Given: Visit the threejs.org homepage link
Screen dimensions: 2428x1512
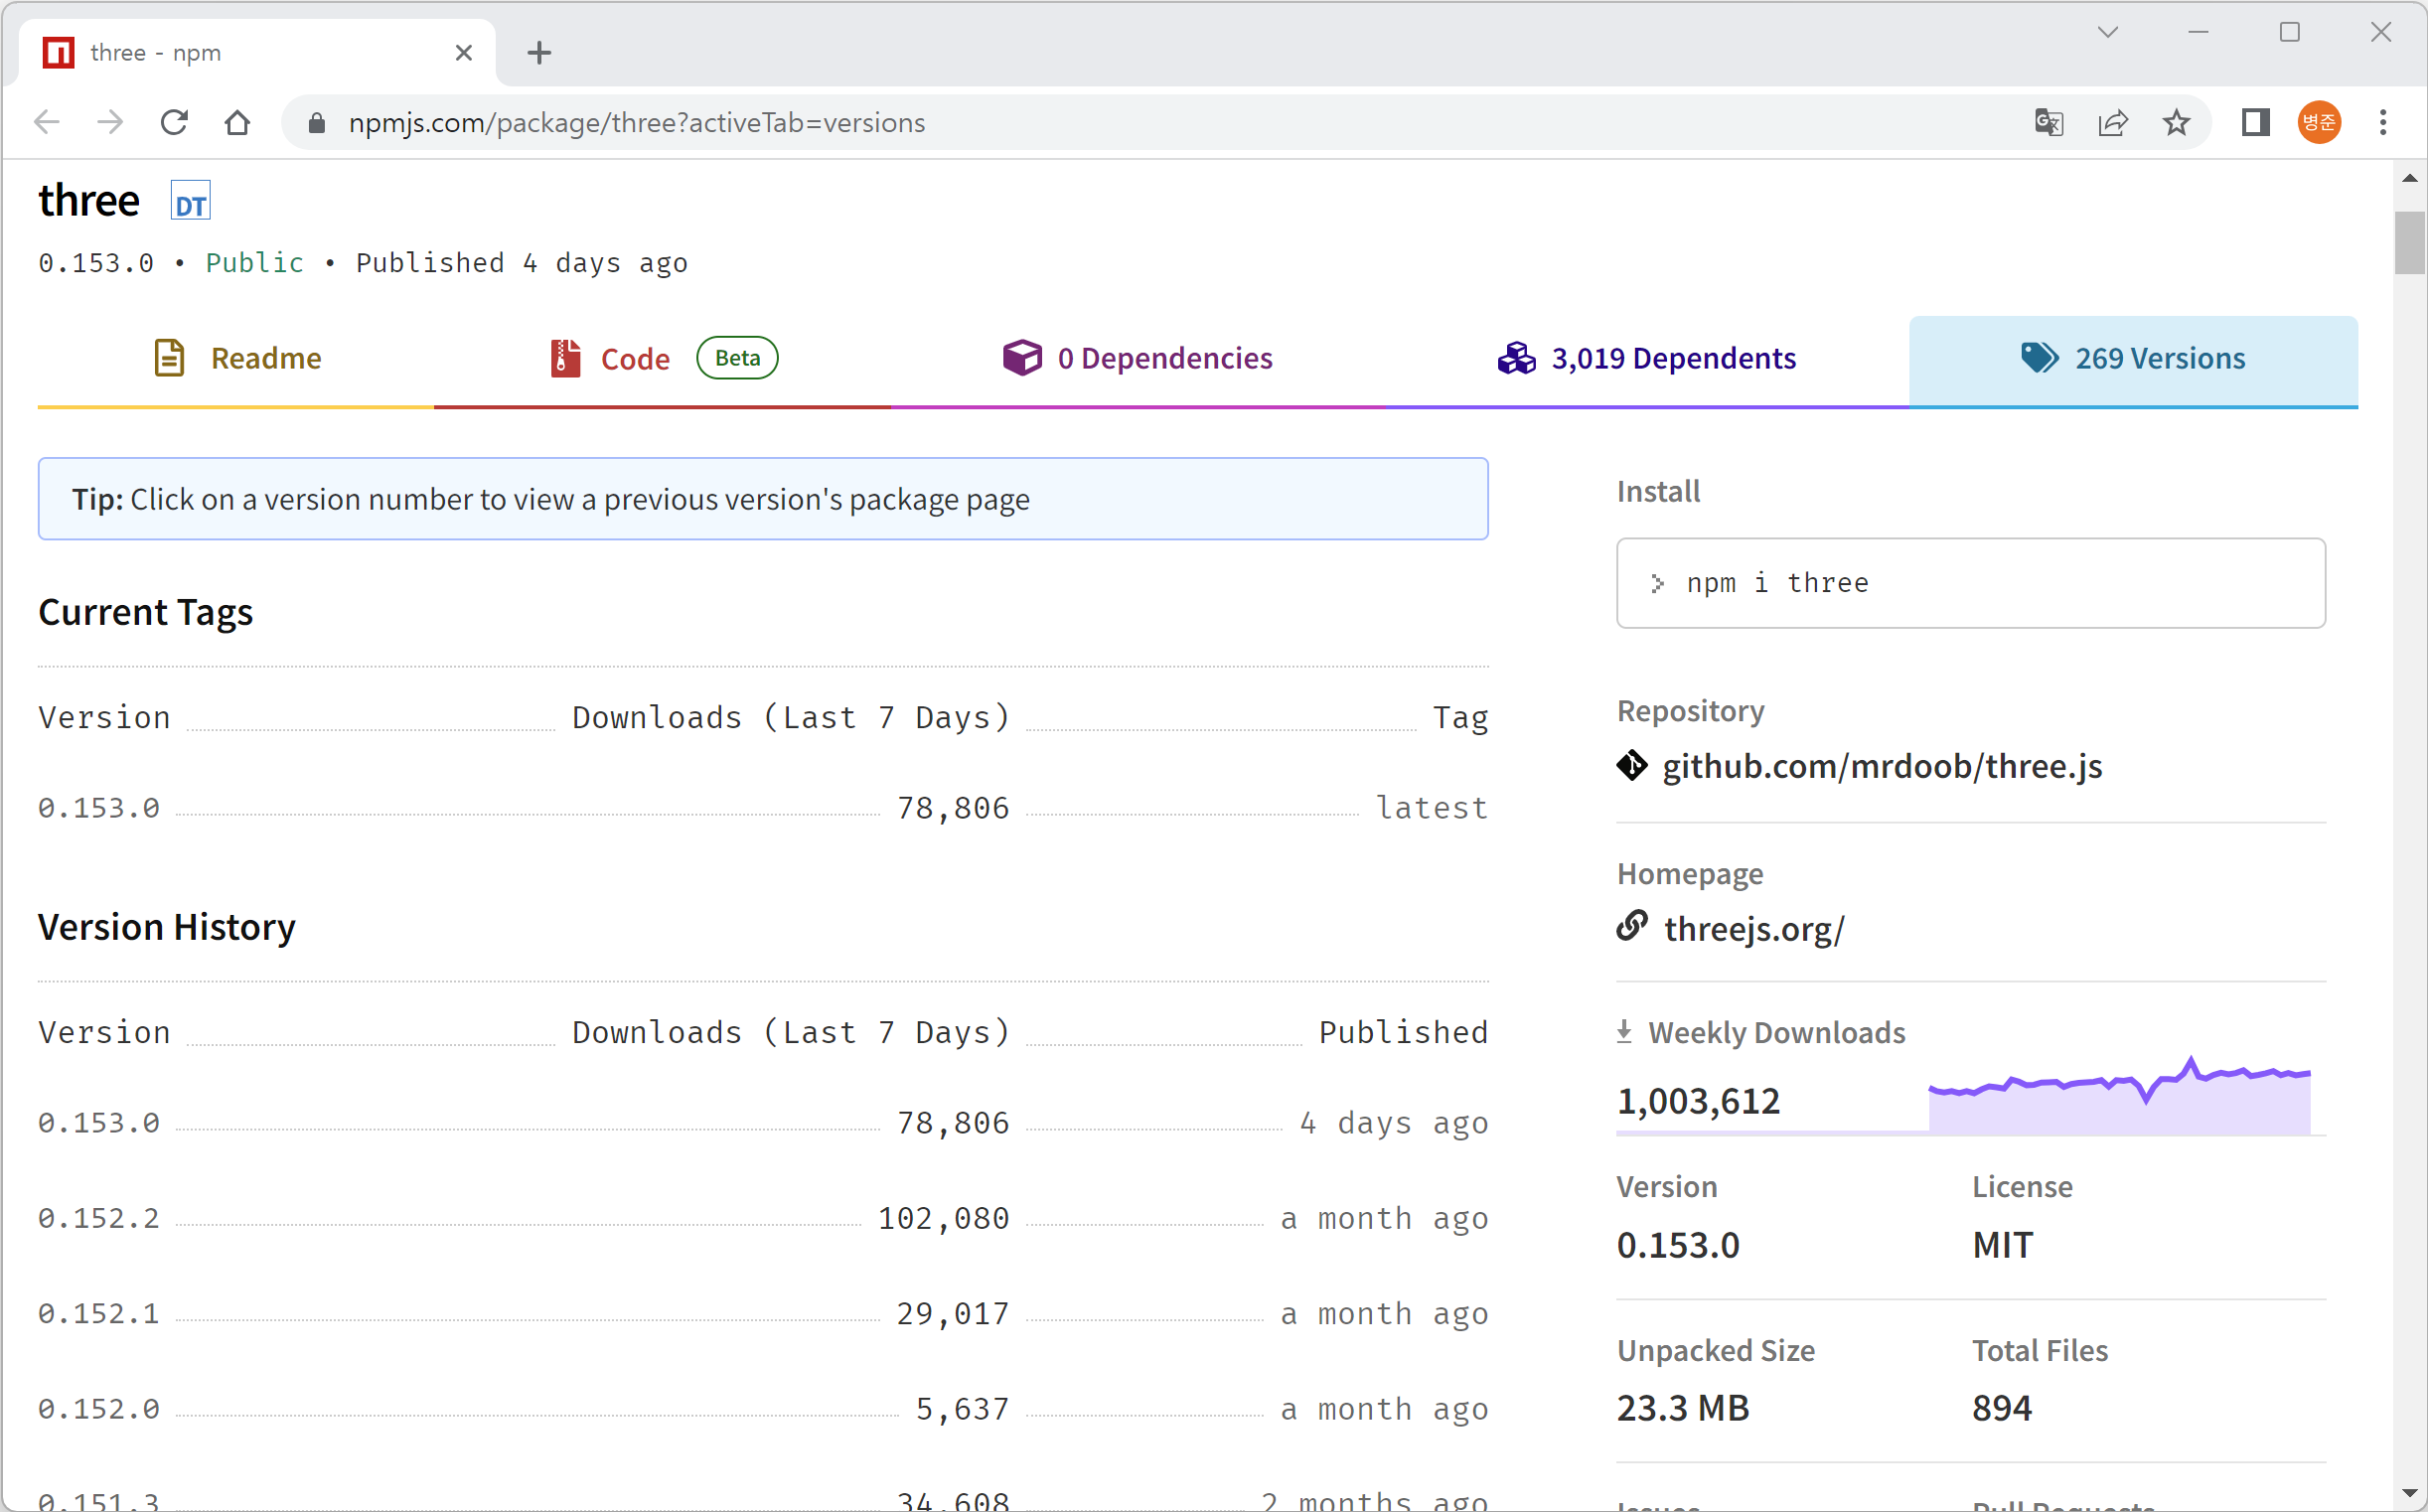Looking at the screenshot, I should point(1753,930).
